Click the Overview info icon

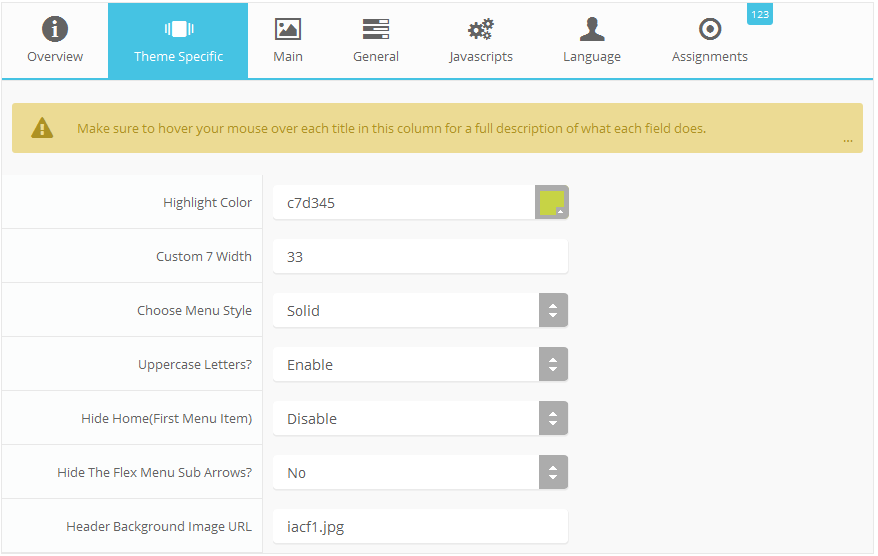click(55, 29)
